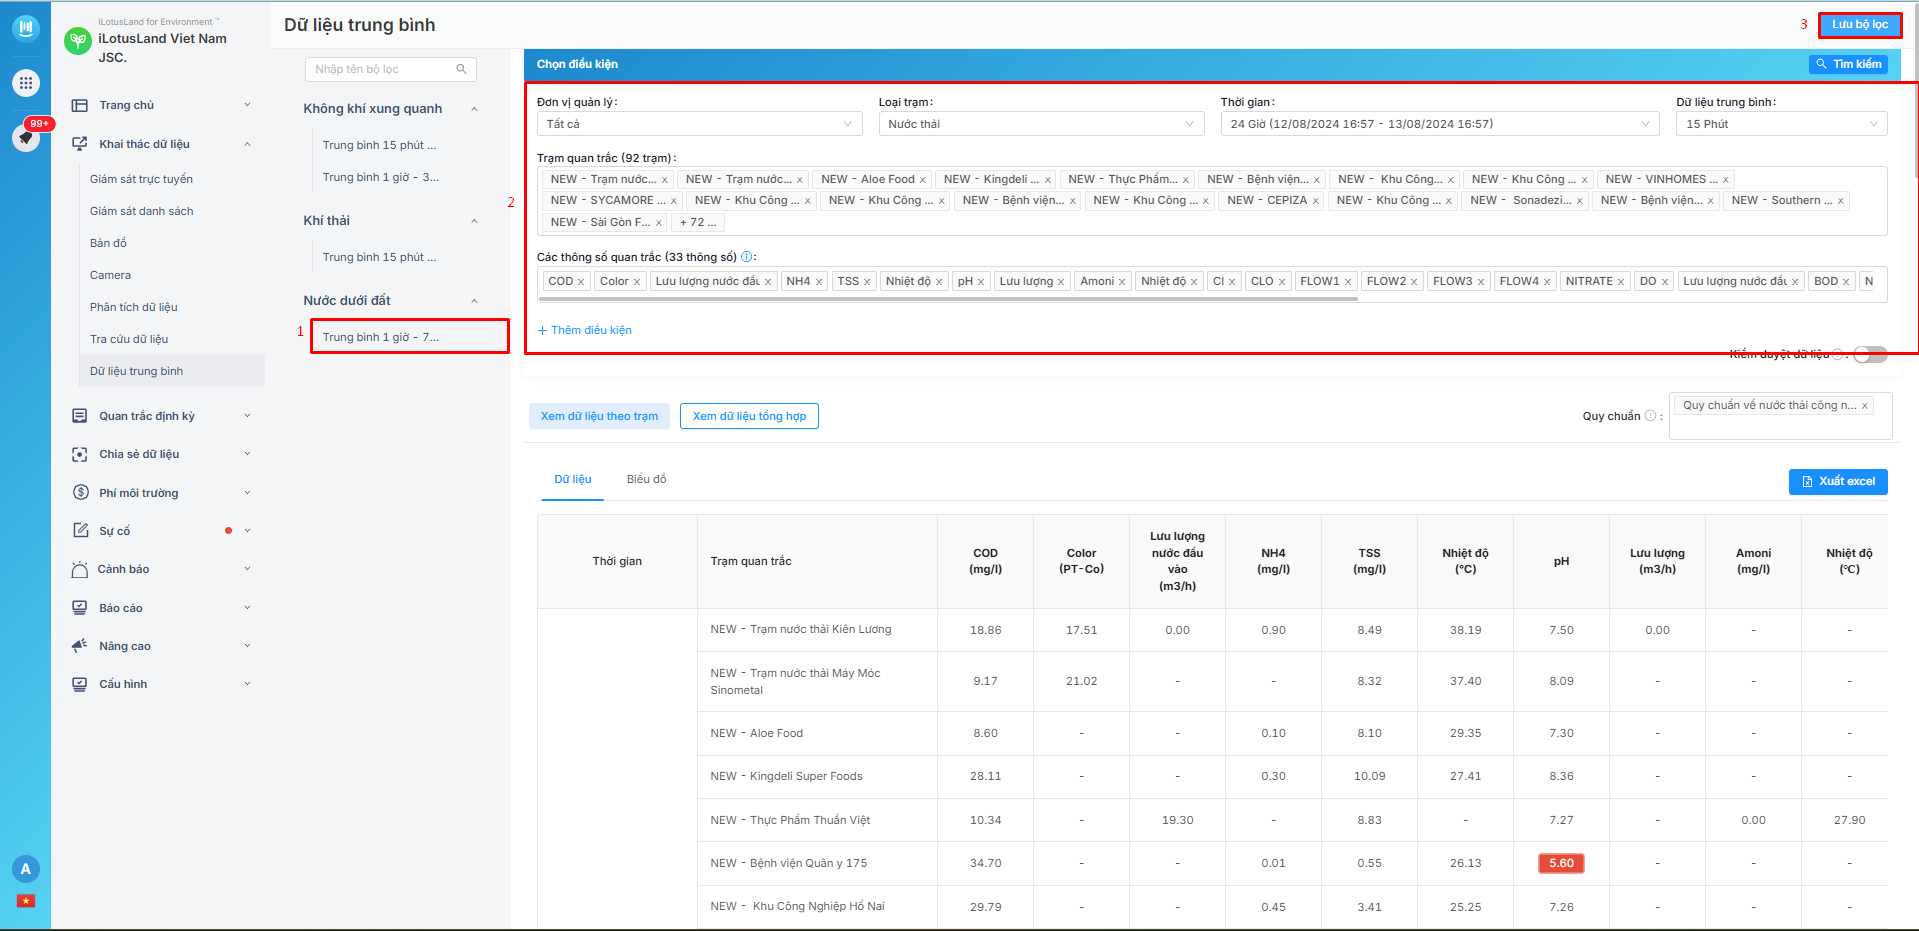This screenshot has width=1919, height=931.
Task: Click the red highlighted pH value 5.60
Action: (1561, 863)
